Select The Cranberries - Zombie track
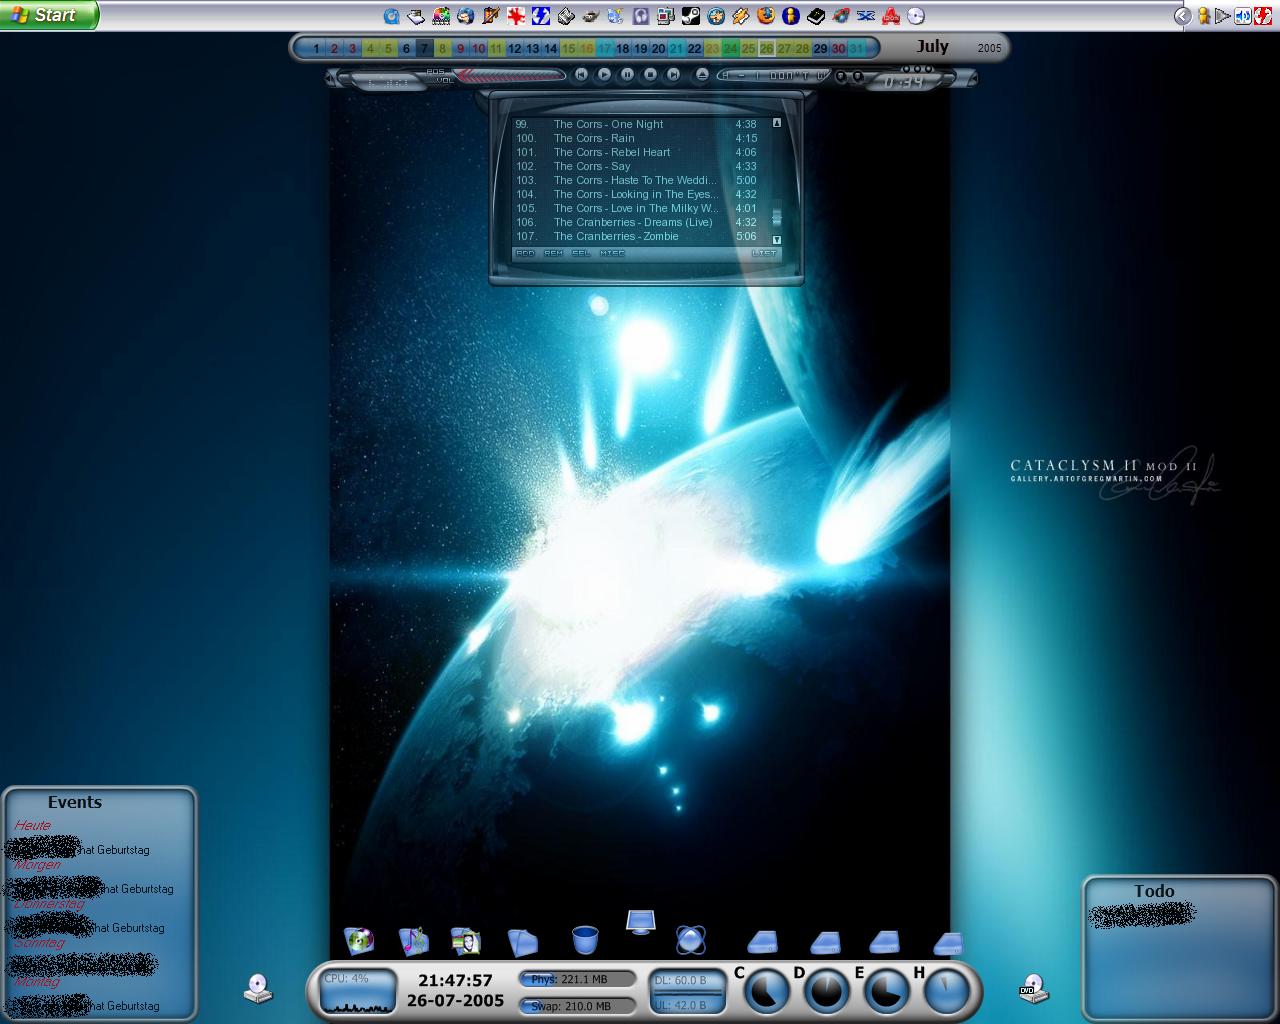The image size is (1280, 1024). [x=636, y=236]
